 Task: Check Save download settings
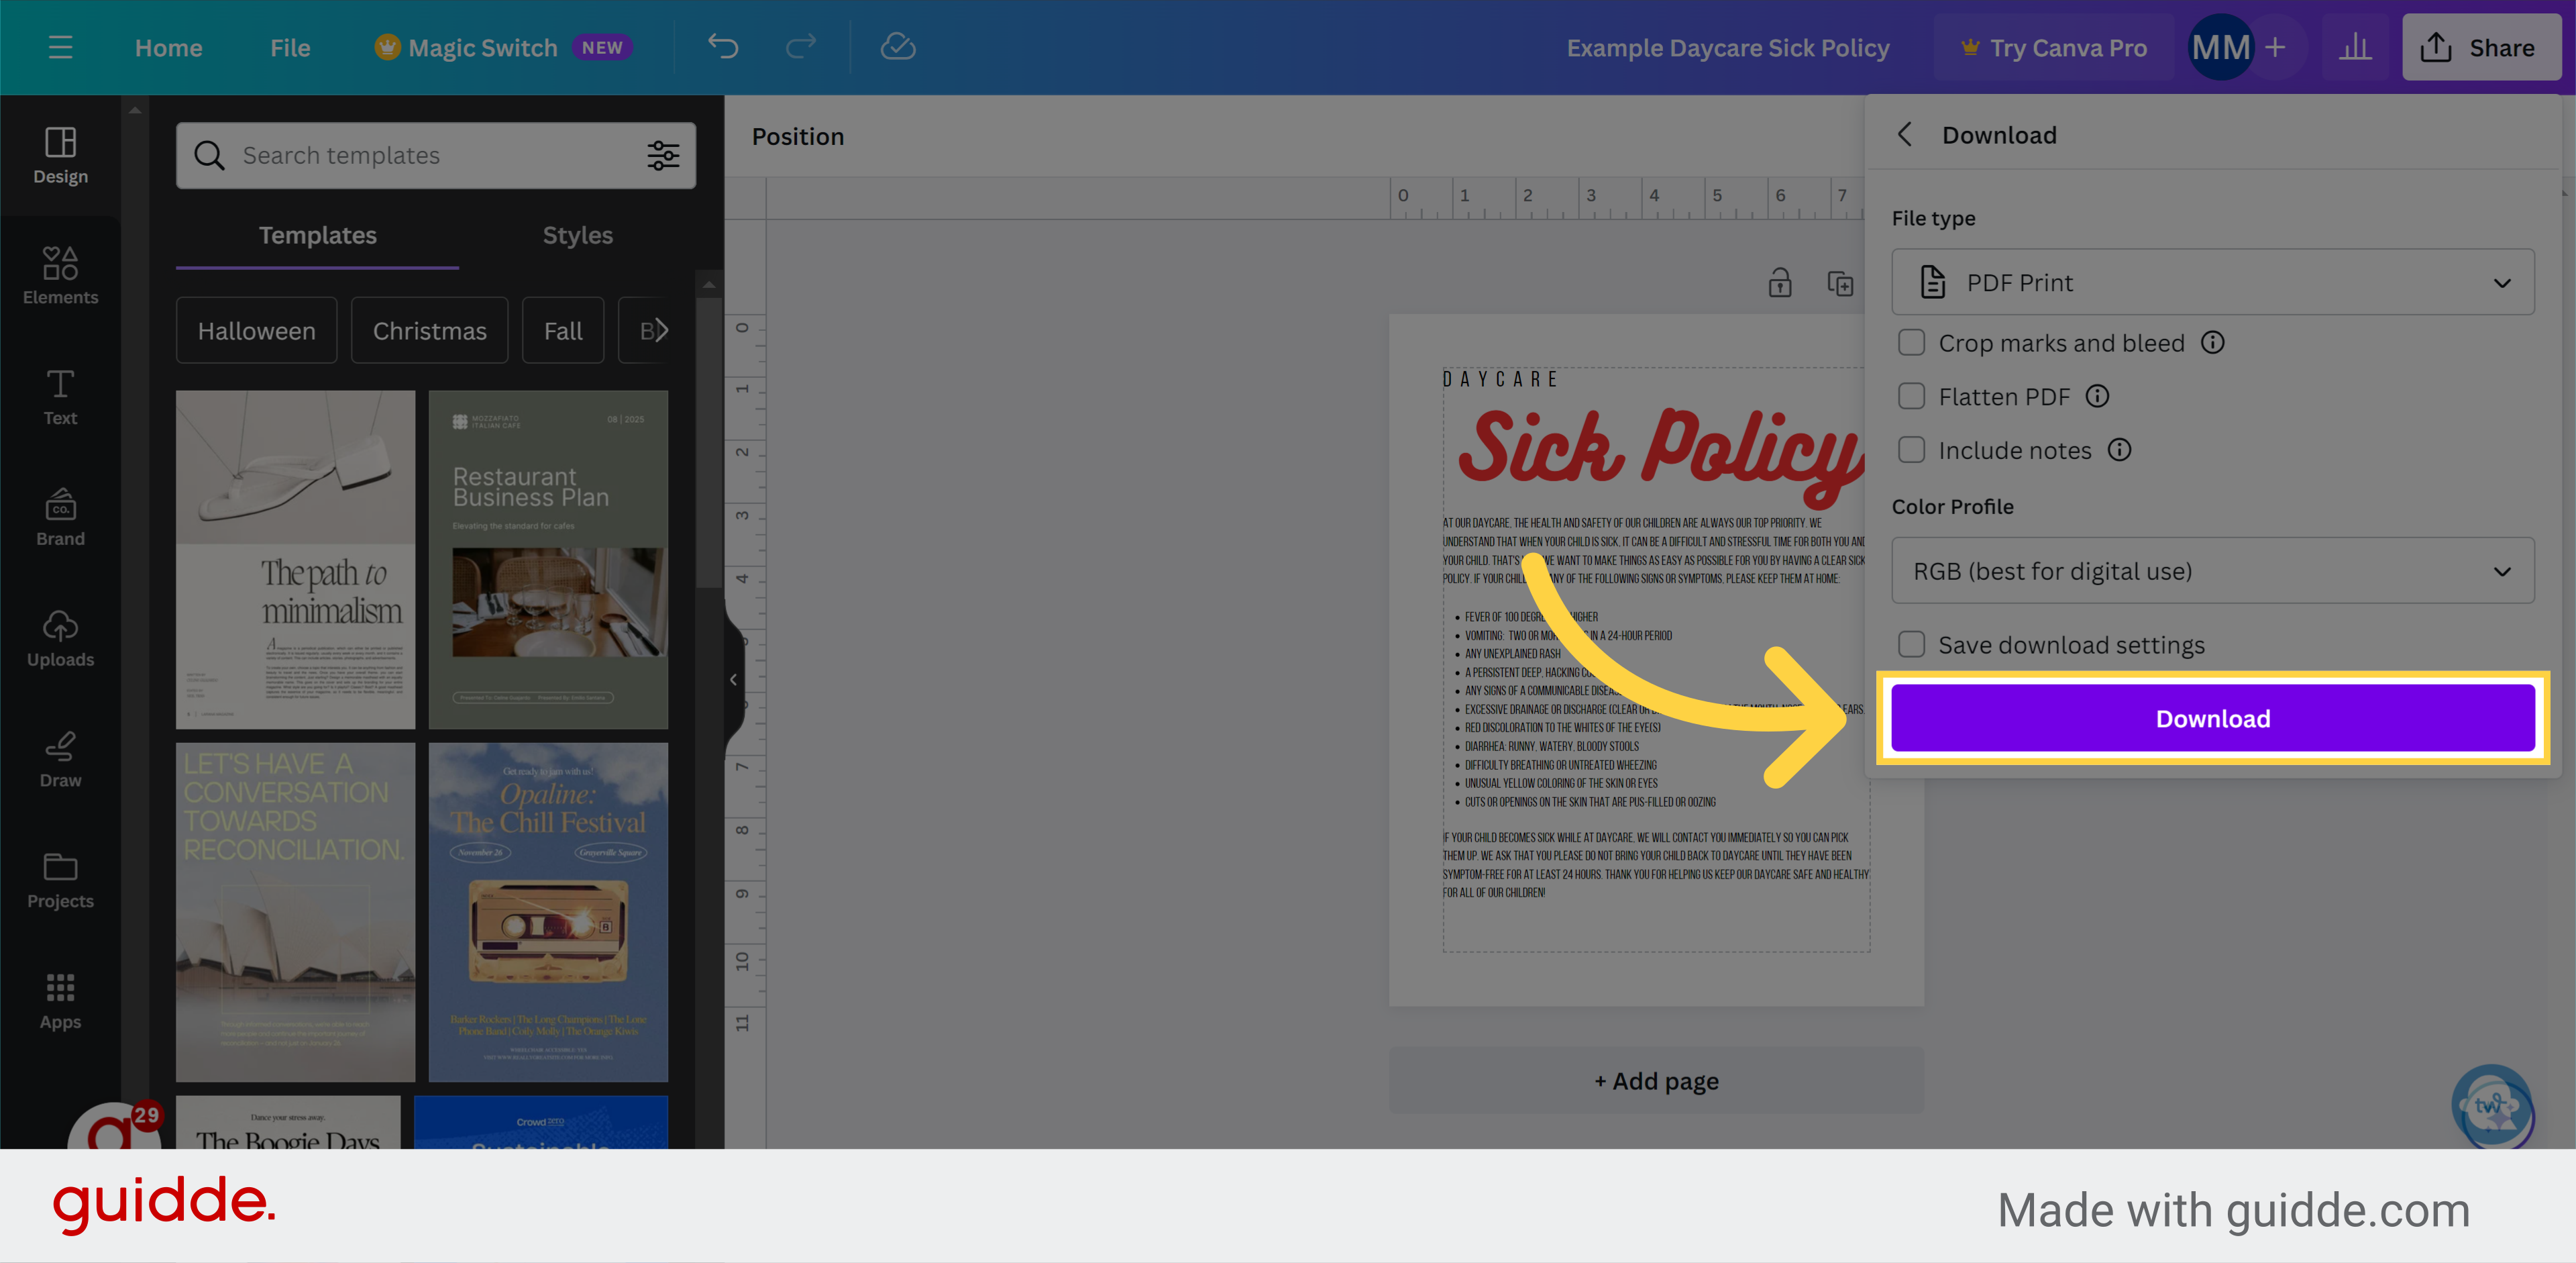coord(1911,644)
